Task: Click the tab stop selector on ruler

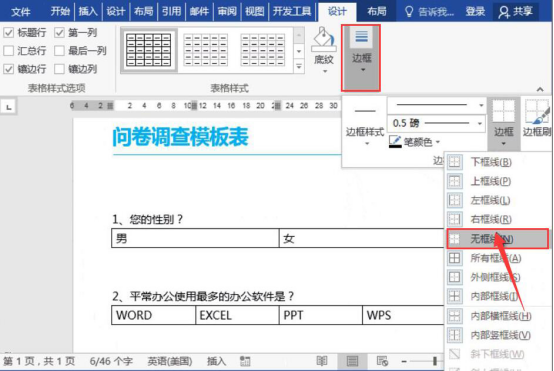Action: click(x=9, y=107)
